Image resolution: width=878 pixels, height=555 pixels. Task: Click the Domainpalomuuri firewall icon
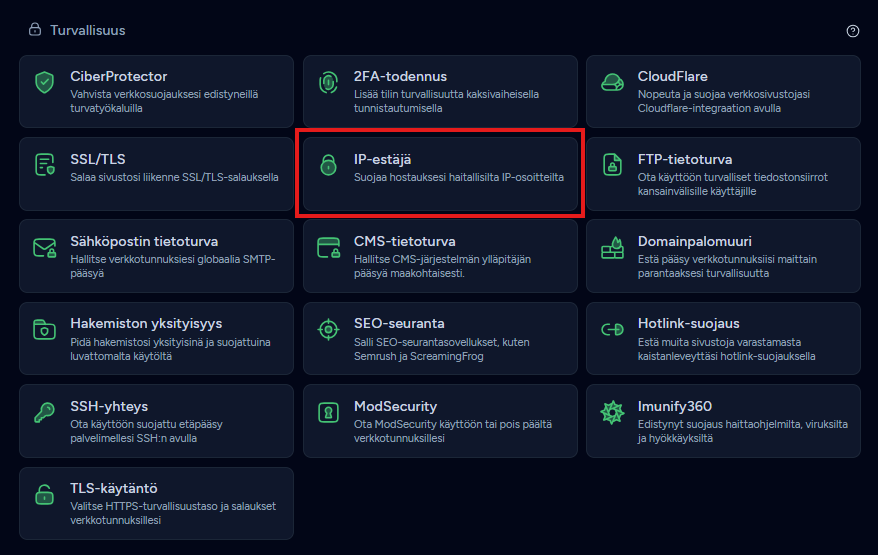pos(612,248)
